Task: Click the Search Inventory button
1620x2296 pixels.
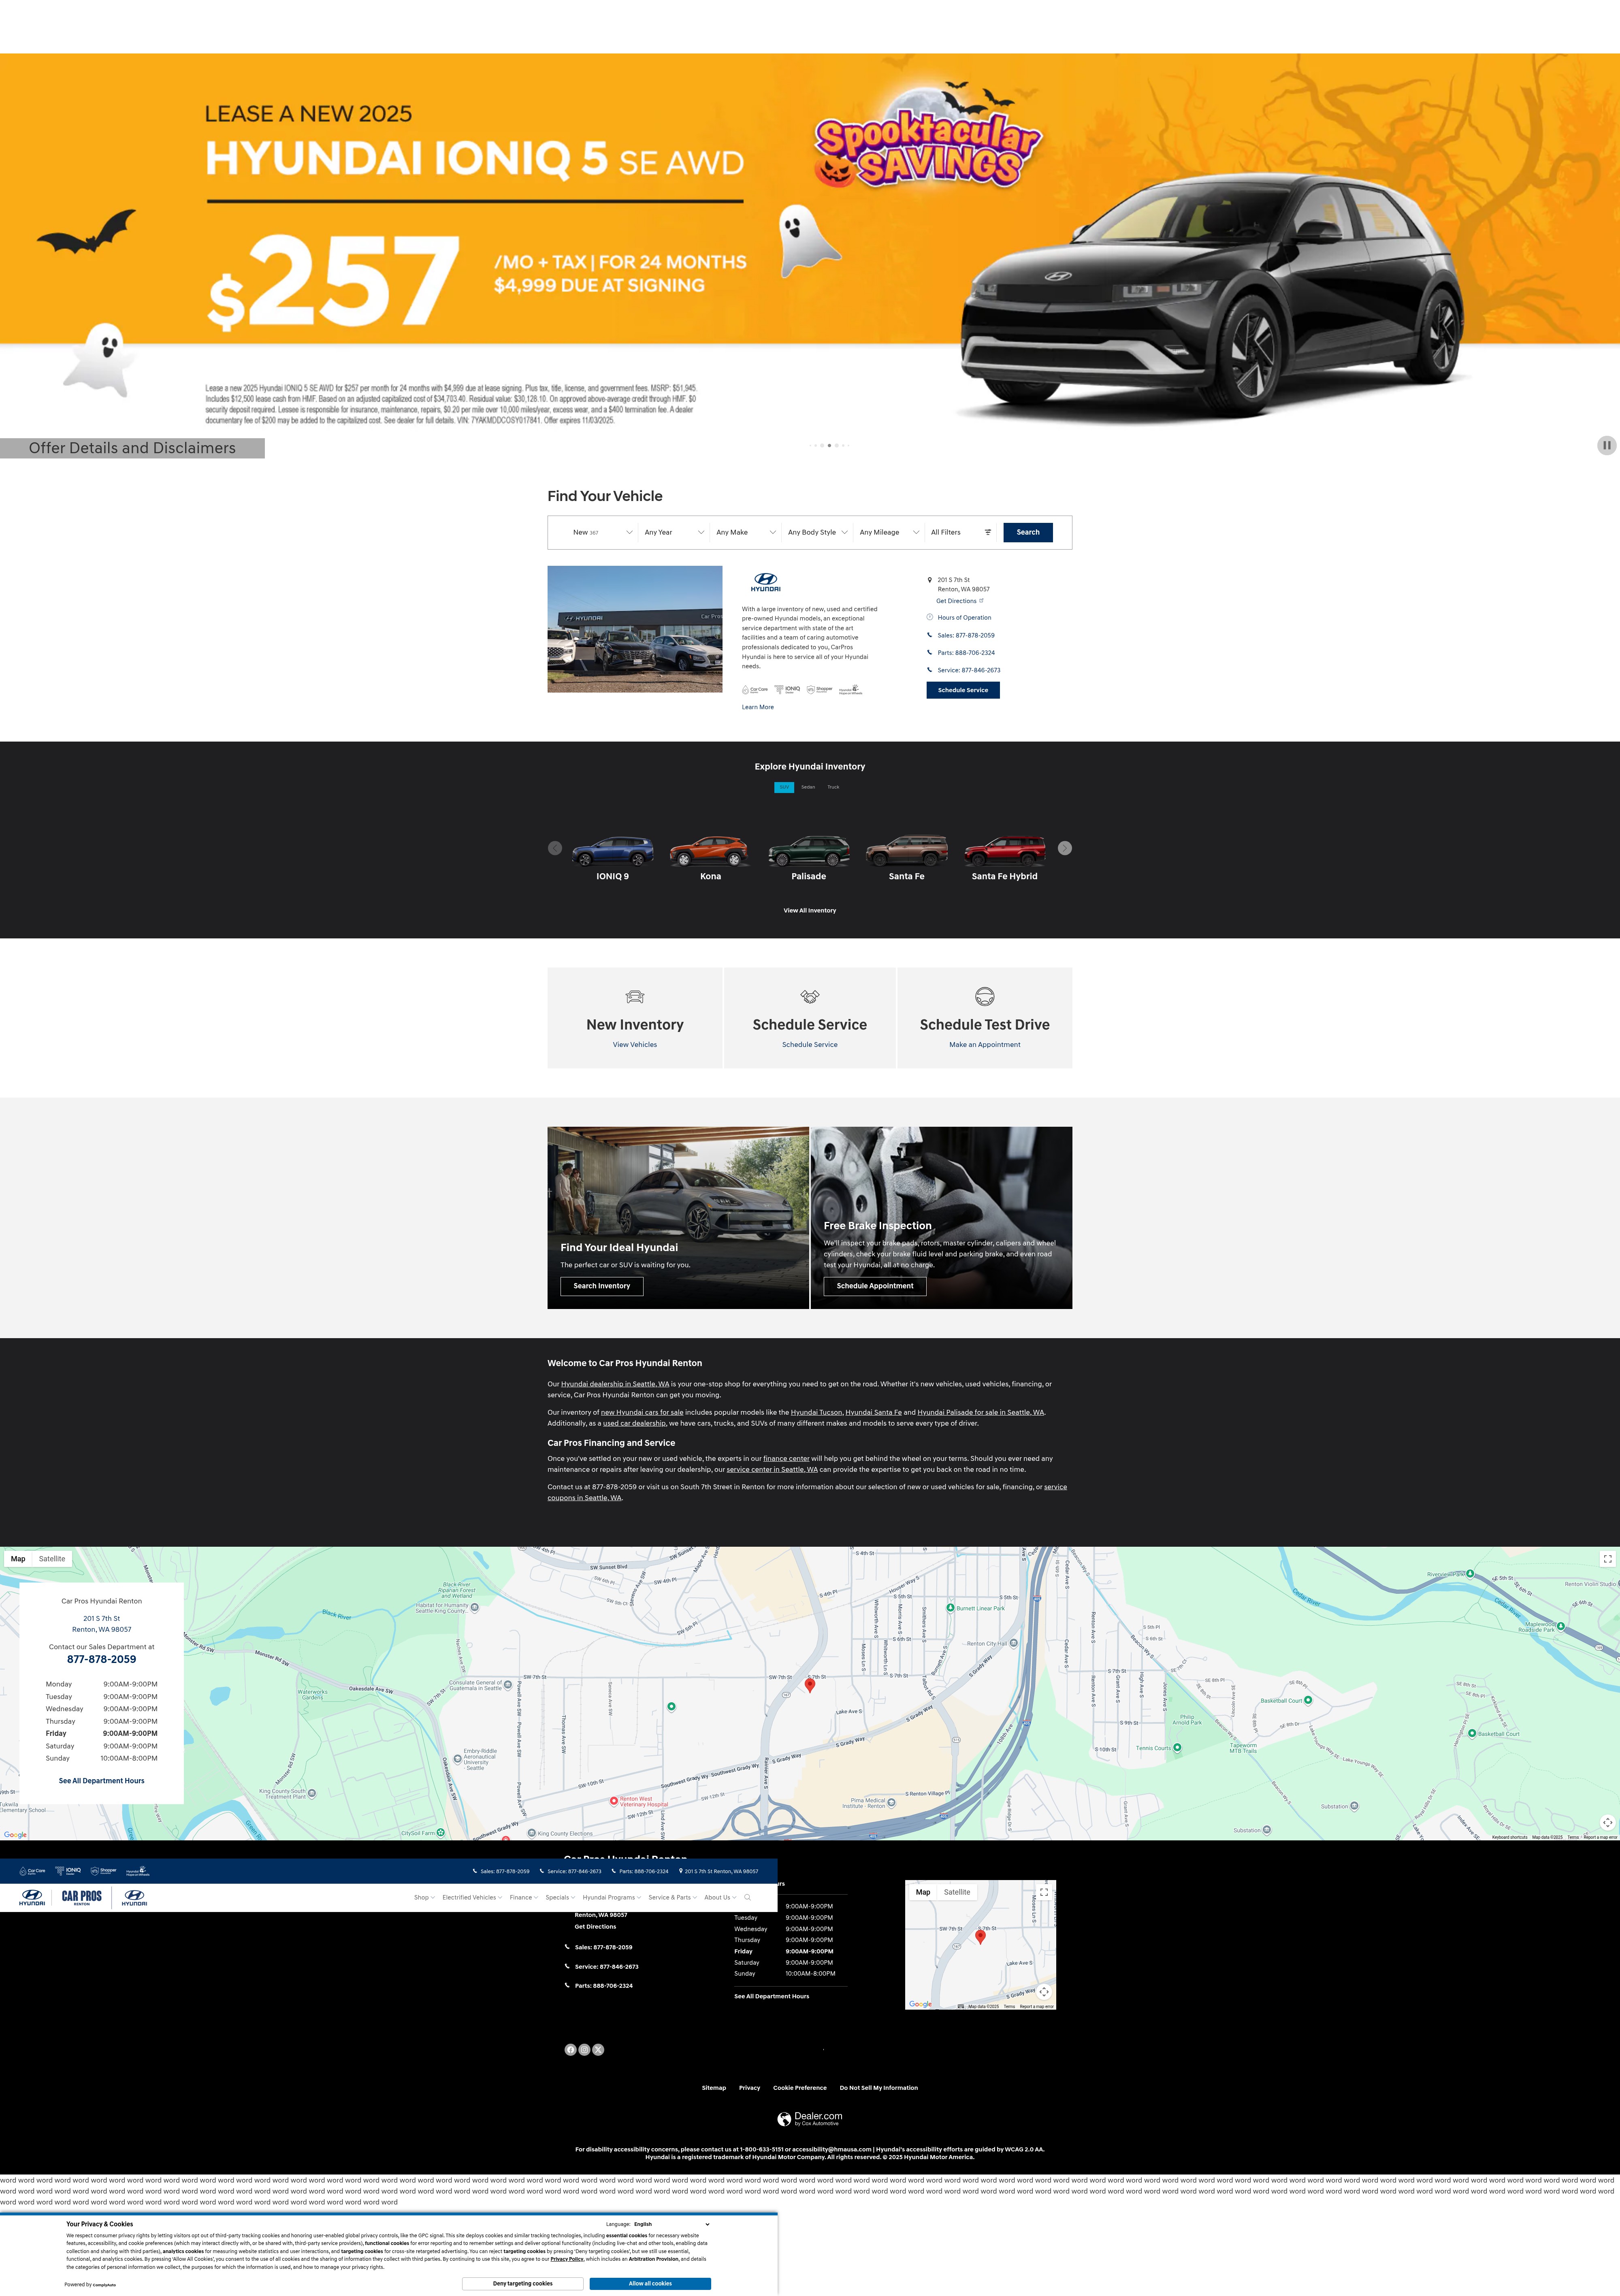Action: click(602, 1286)
